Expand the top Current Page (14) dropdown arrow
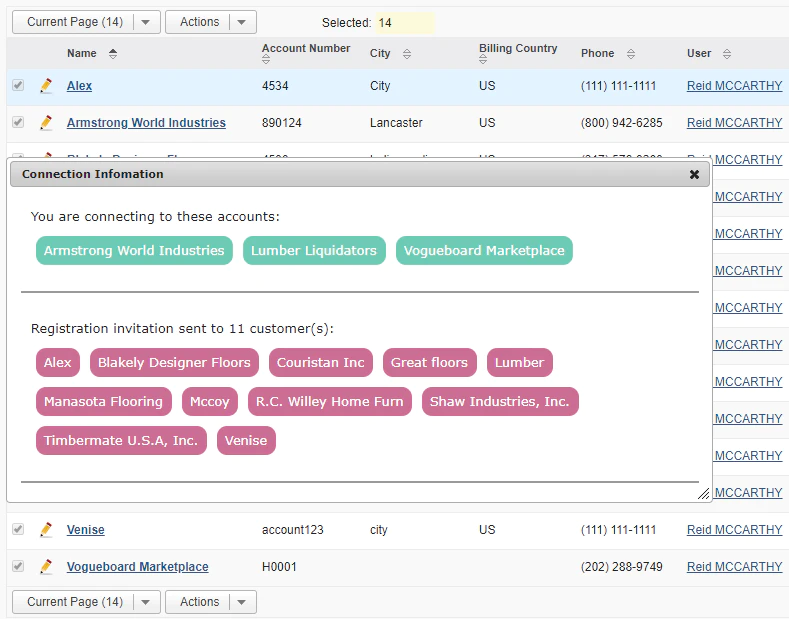This screenshot has width=789, height=619. coord(146,22)
